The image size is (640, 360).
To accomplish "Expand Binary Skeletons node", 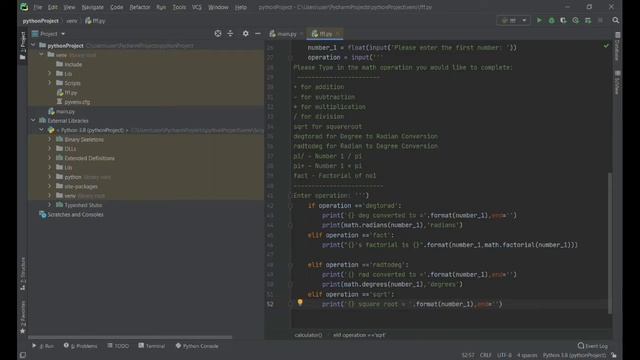I will point(50,139).
